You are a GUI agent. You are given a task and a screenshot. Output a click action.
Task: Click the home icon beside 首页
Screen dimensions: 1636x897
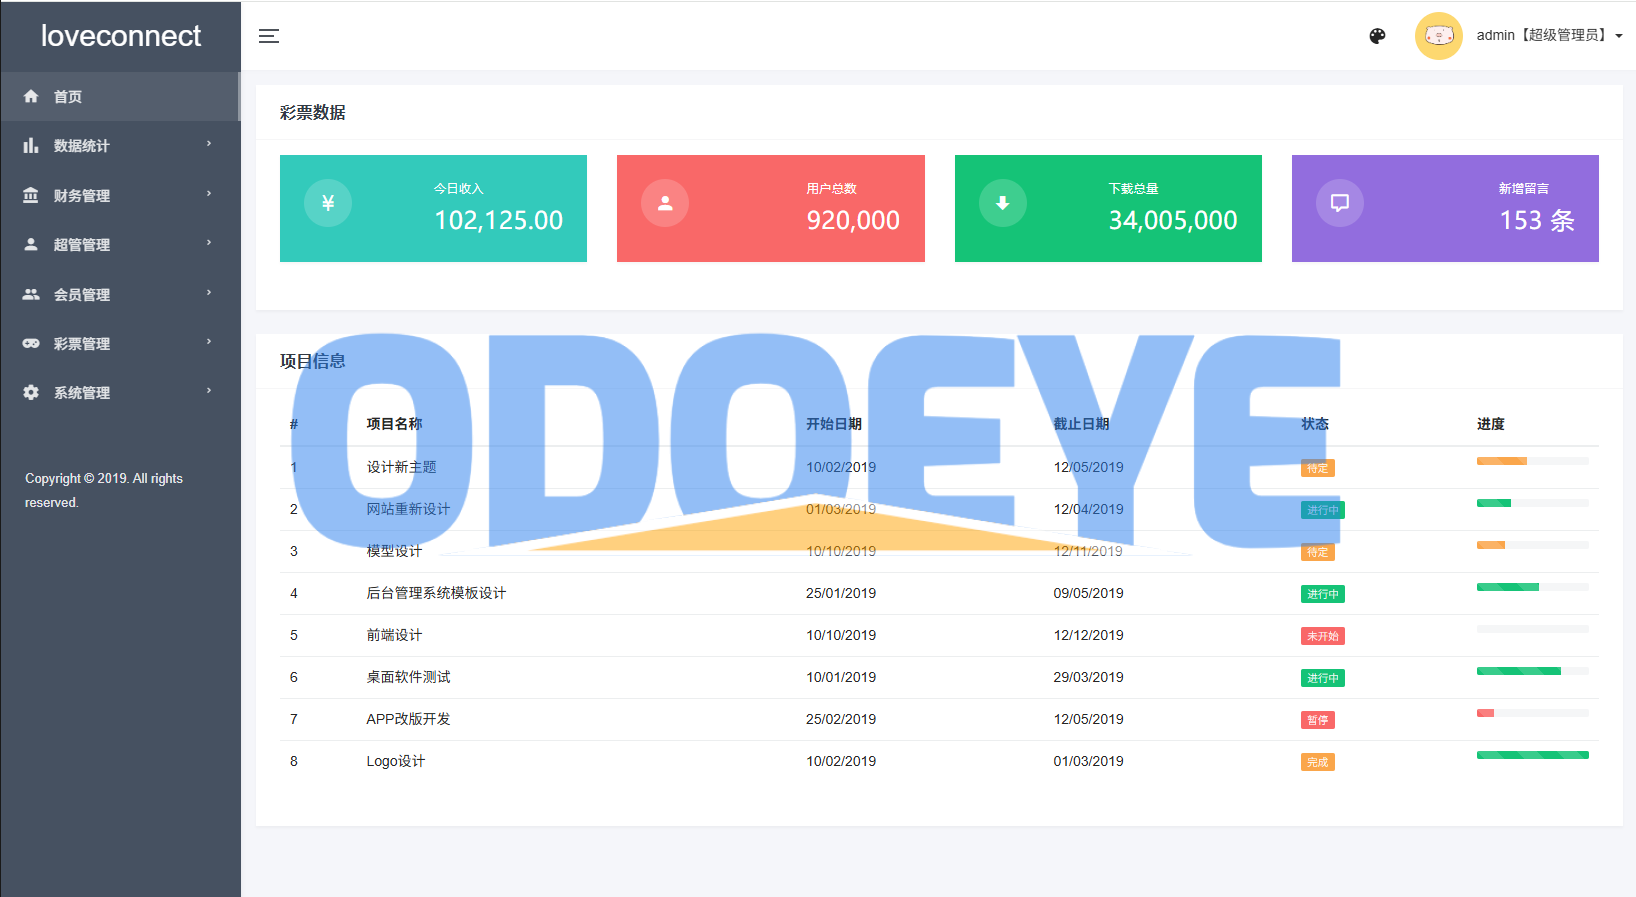[x=31, y=97]
